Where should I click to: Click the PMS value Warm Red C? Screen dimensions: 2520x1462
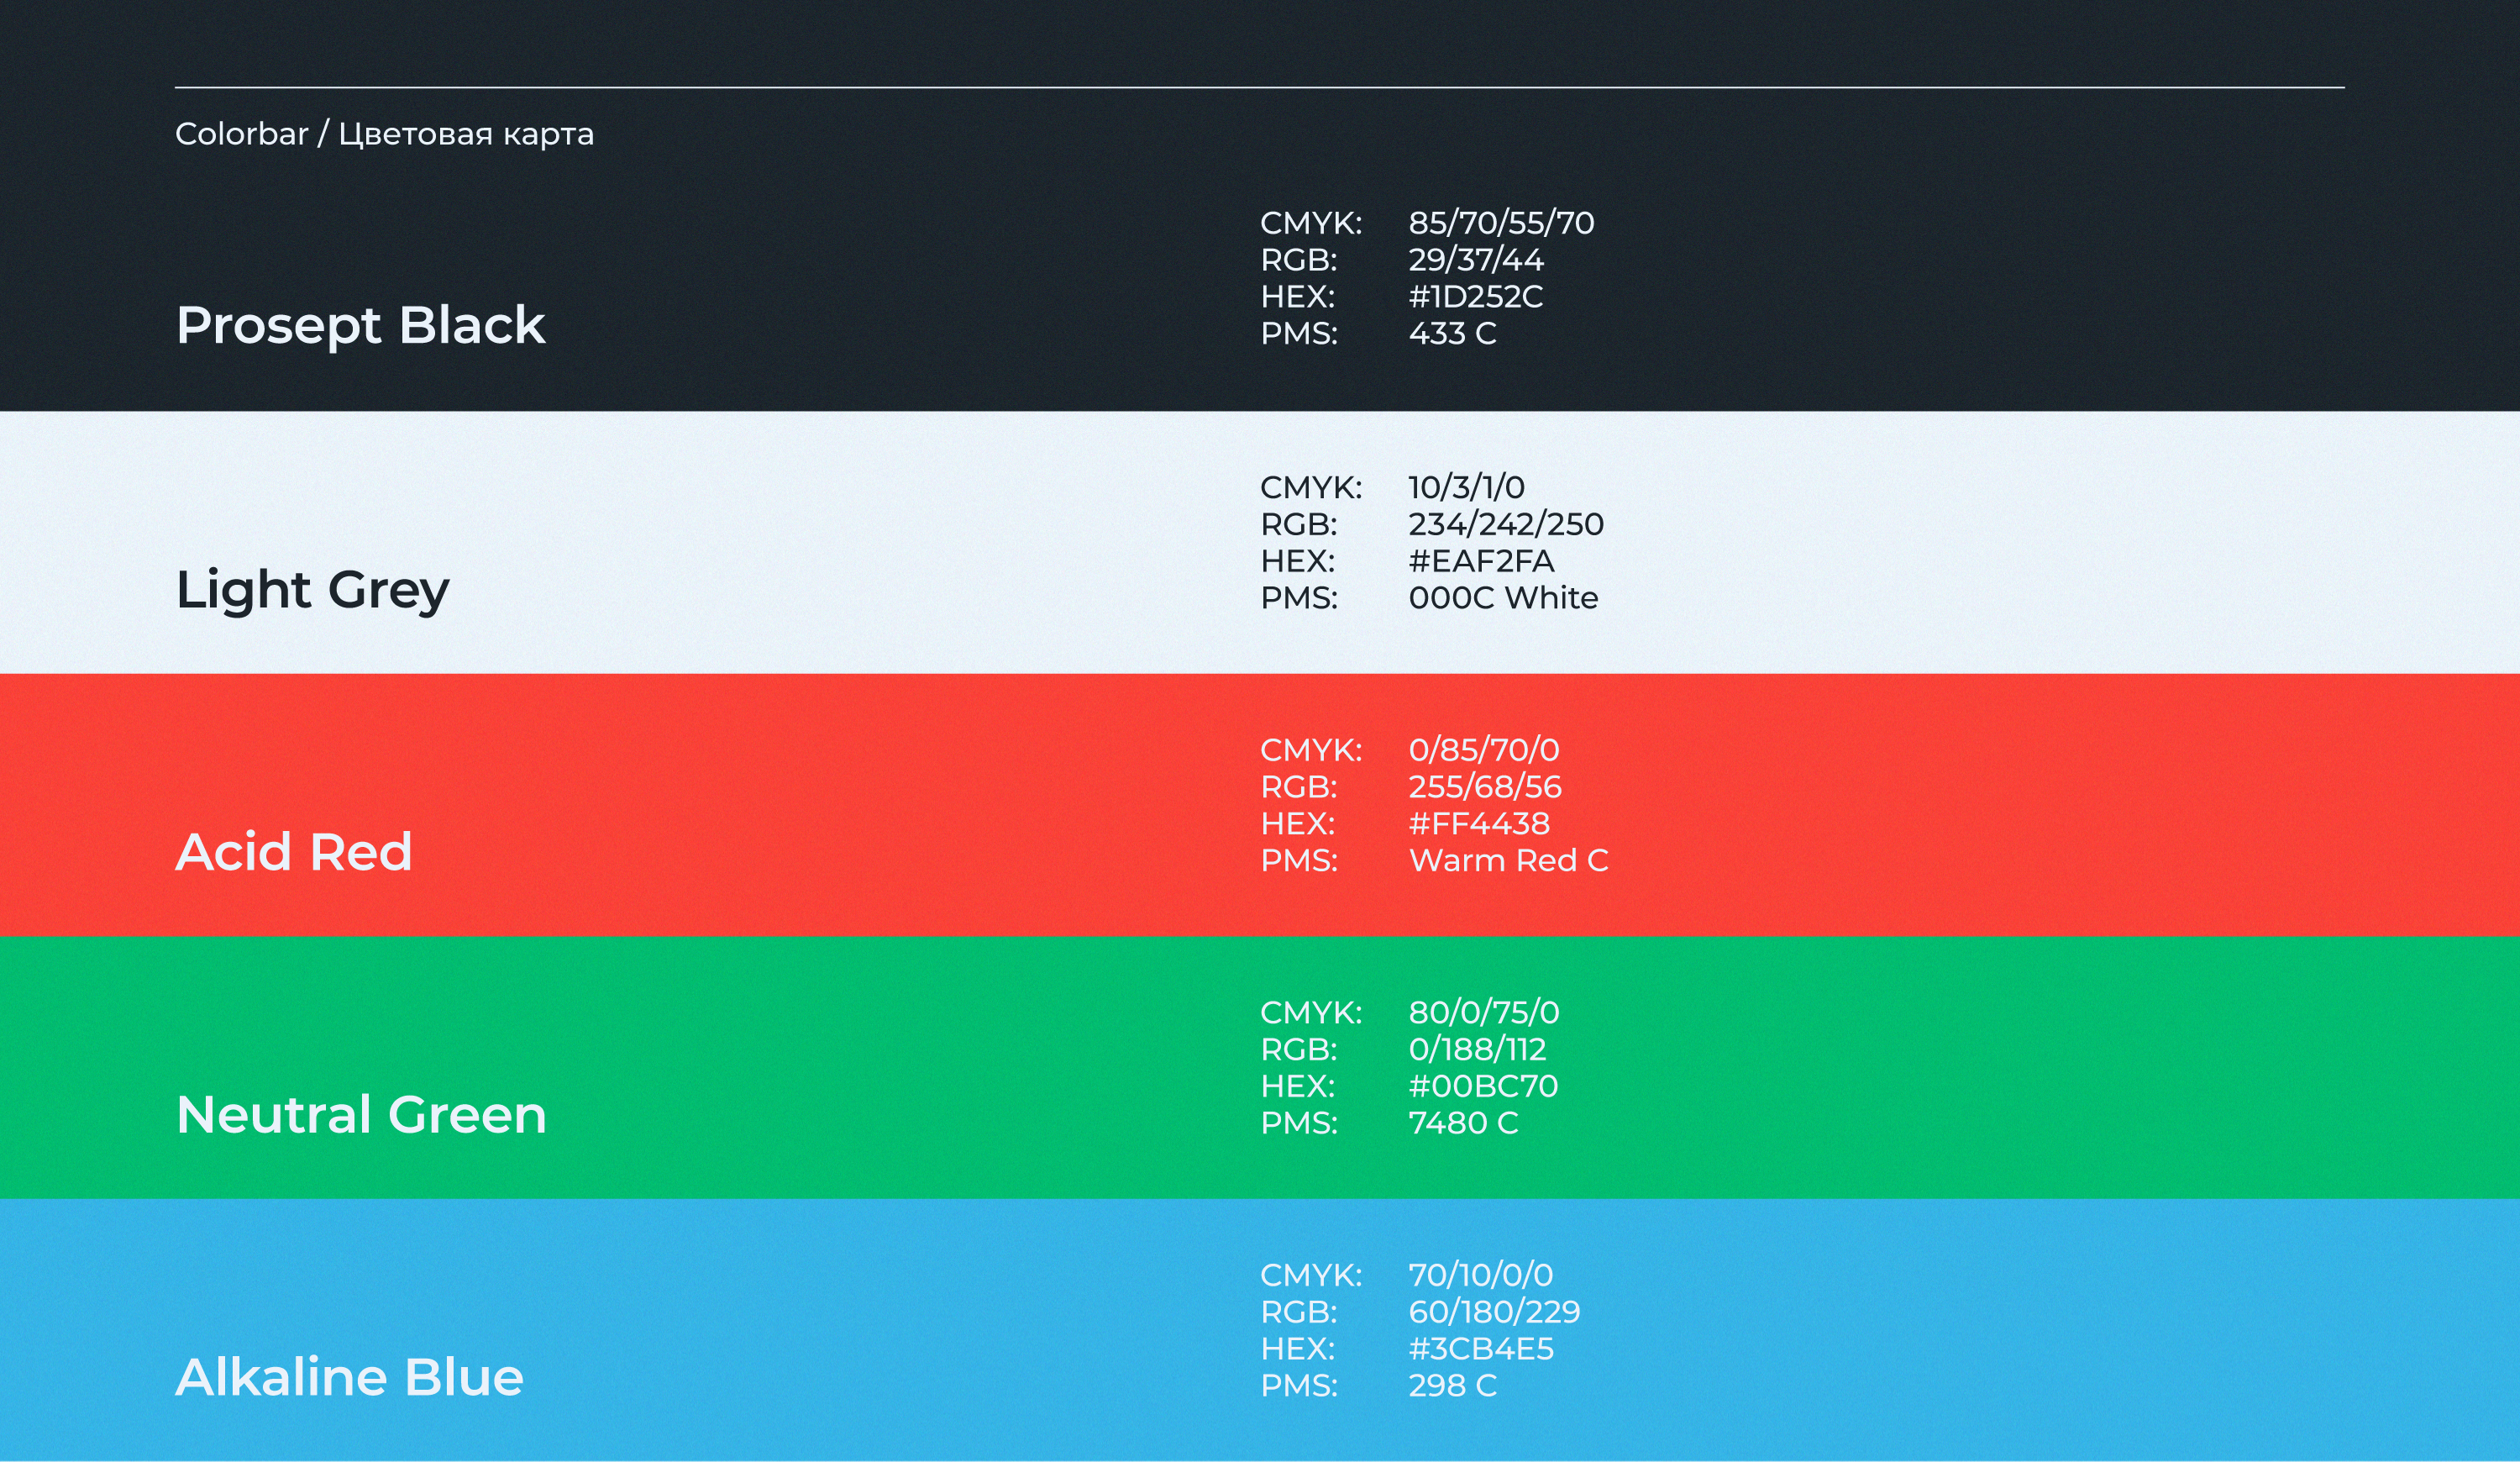click(1507, 861)
